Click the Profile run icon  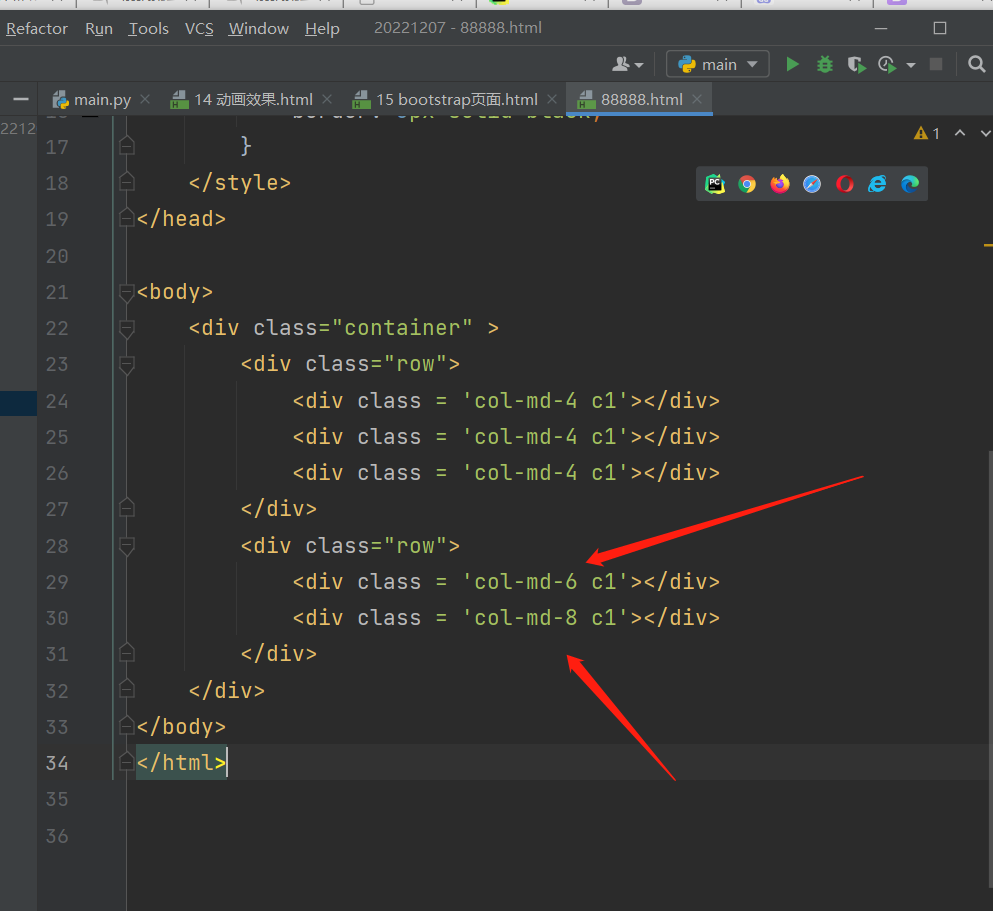887,65
